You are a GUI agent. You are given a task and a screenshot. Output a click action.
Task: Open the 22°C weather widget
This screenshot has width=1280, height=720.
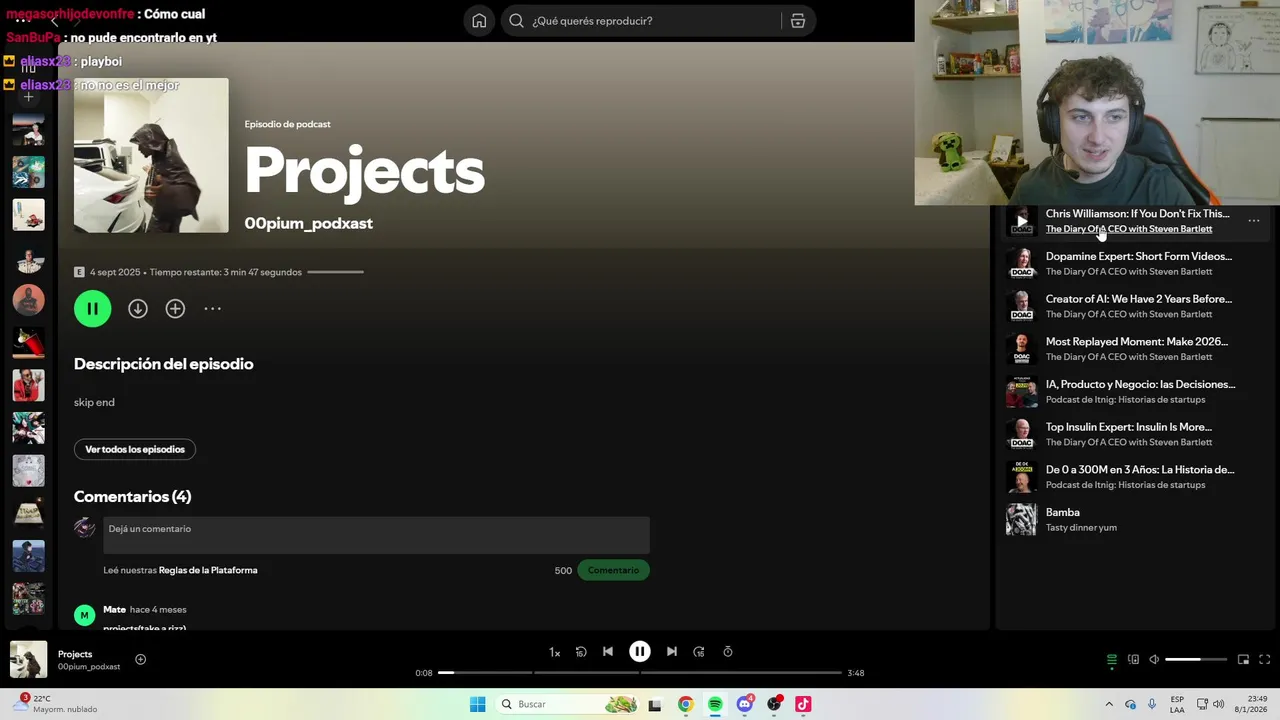point(55,704)
